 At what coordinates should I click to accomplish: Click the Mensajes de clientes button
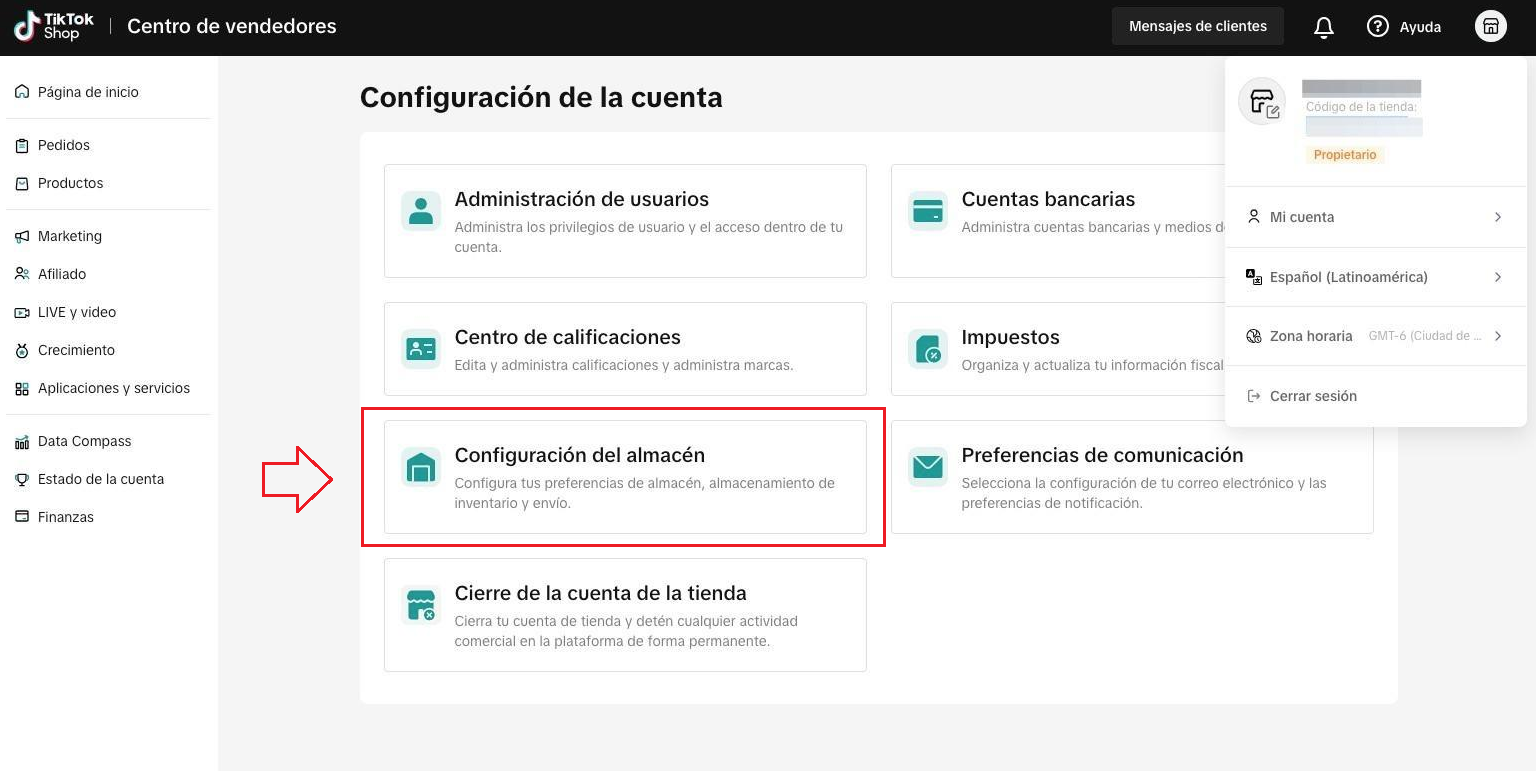(x=1197, y=27)
